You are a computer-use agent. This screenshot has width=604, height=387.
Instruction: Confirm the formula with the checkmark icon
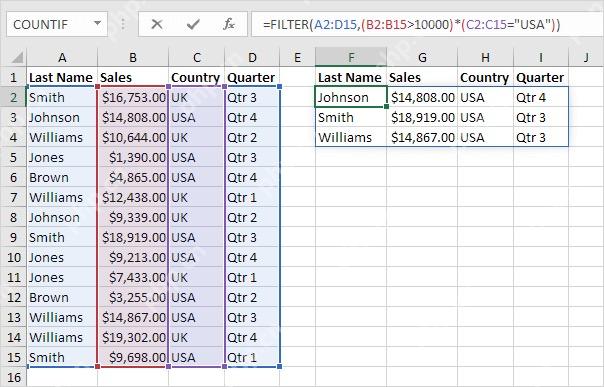click(193, 24)
